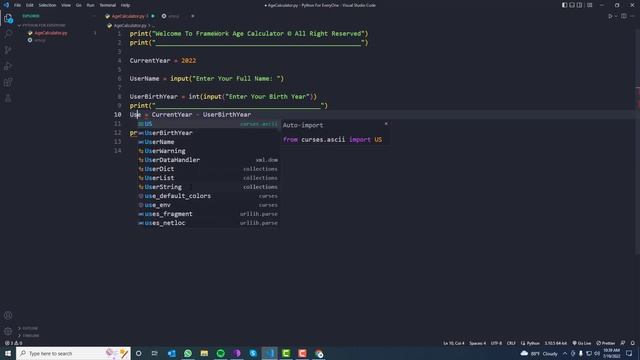Open Skype from the taskbar
The image size is (640, 360).
(253, 353)
